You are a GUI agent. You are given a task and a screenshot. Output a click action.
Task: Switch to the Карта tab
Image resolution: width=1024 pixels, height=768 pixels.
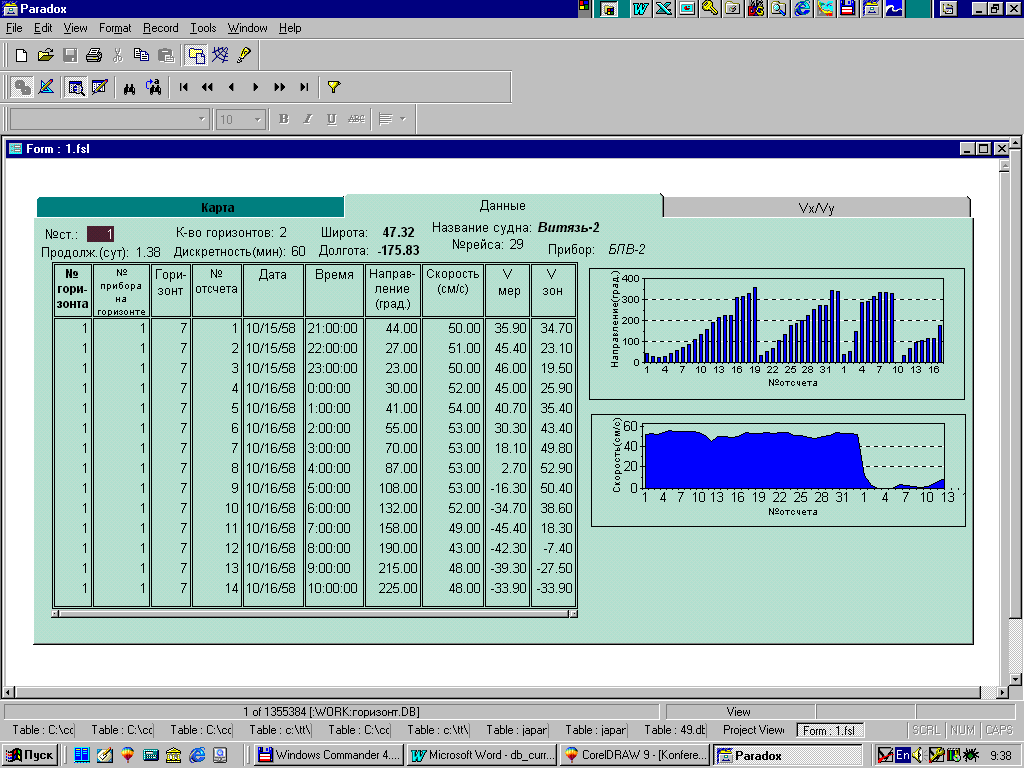pos(217,208)
